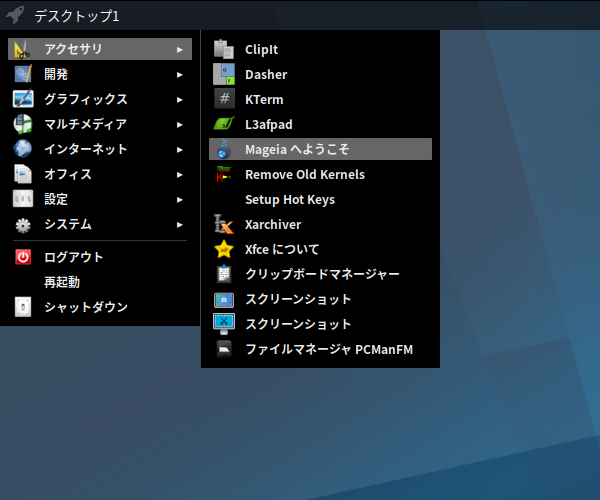Choose the シャットダウン text label

click(86, 307)
